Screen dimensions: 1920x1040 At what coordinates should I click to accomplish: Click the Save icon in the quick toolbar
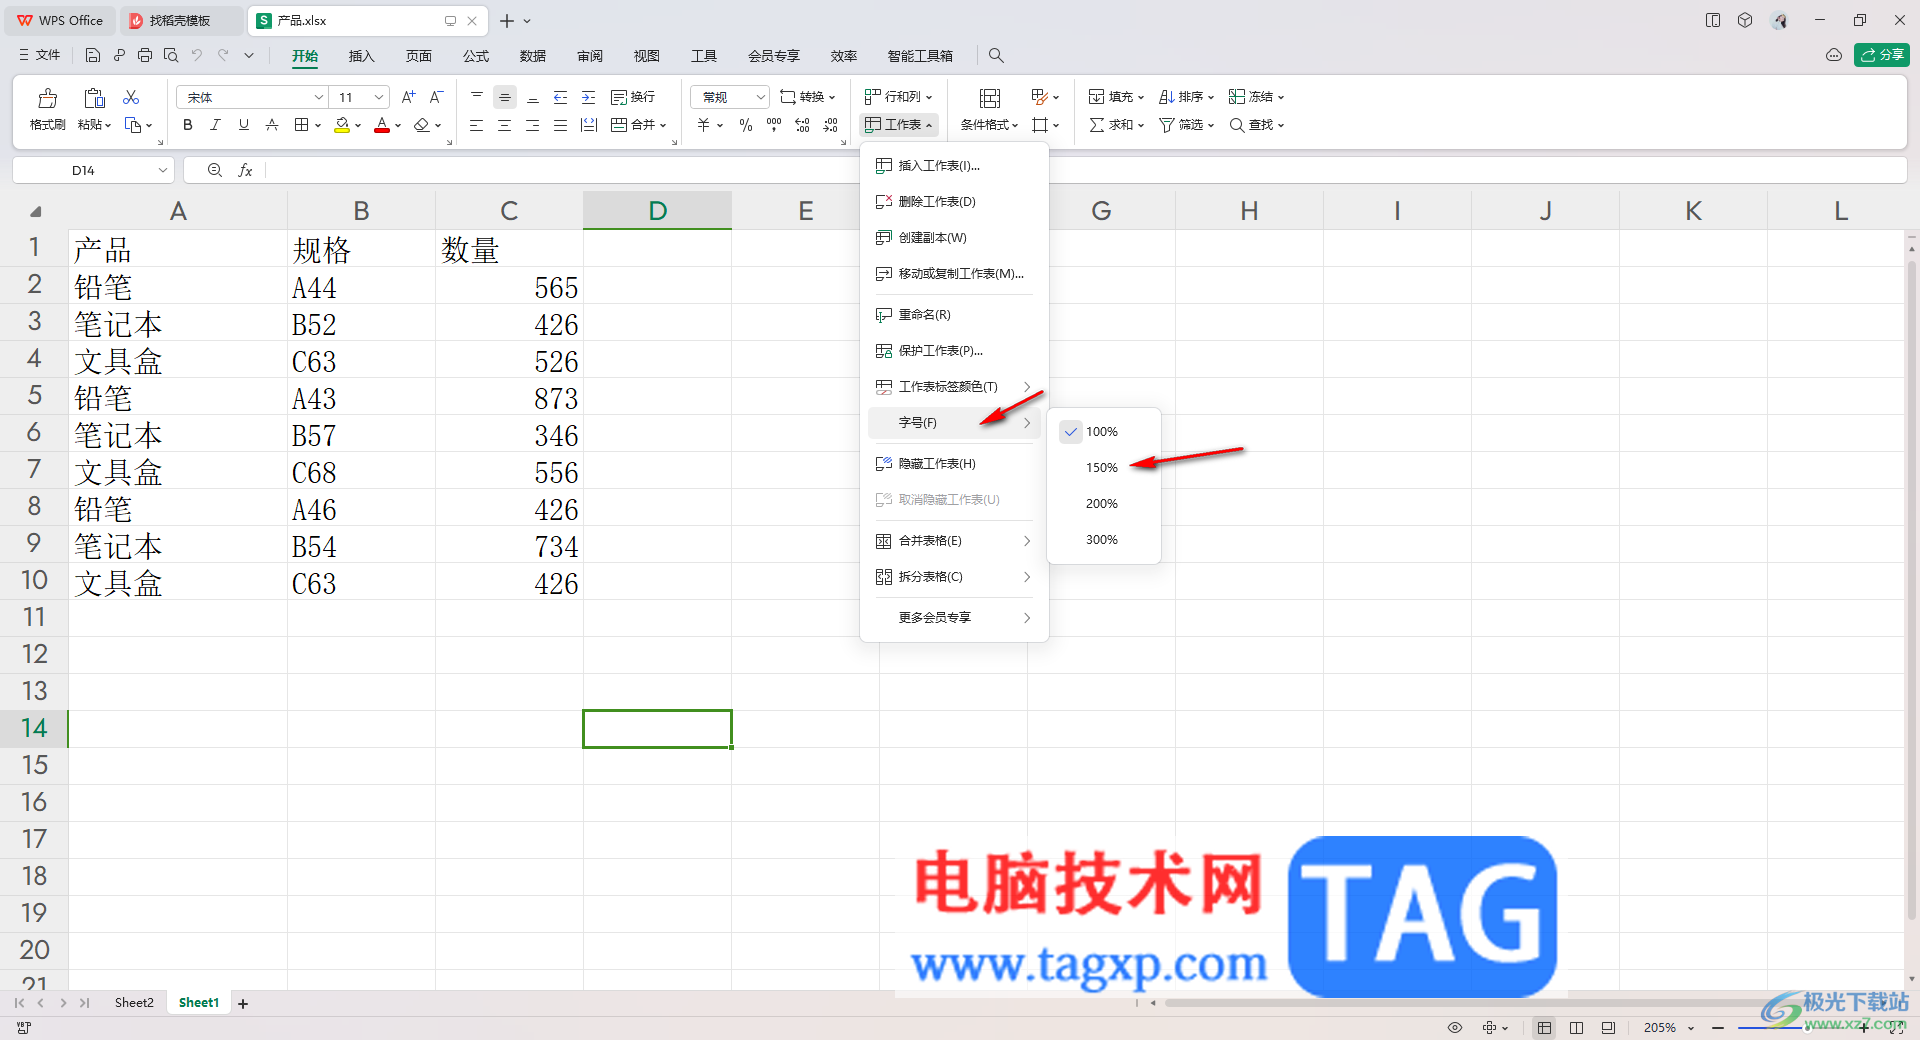point(93,56)
